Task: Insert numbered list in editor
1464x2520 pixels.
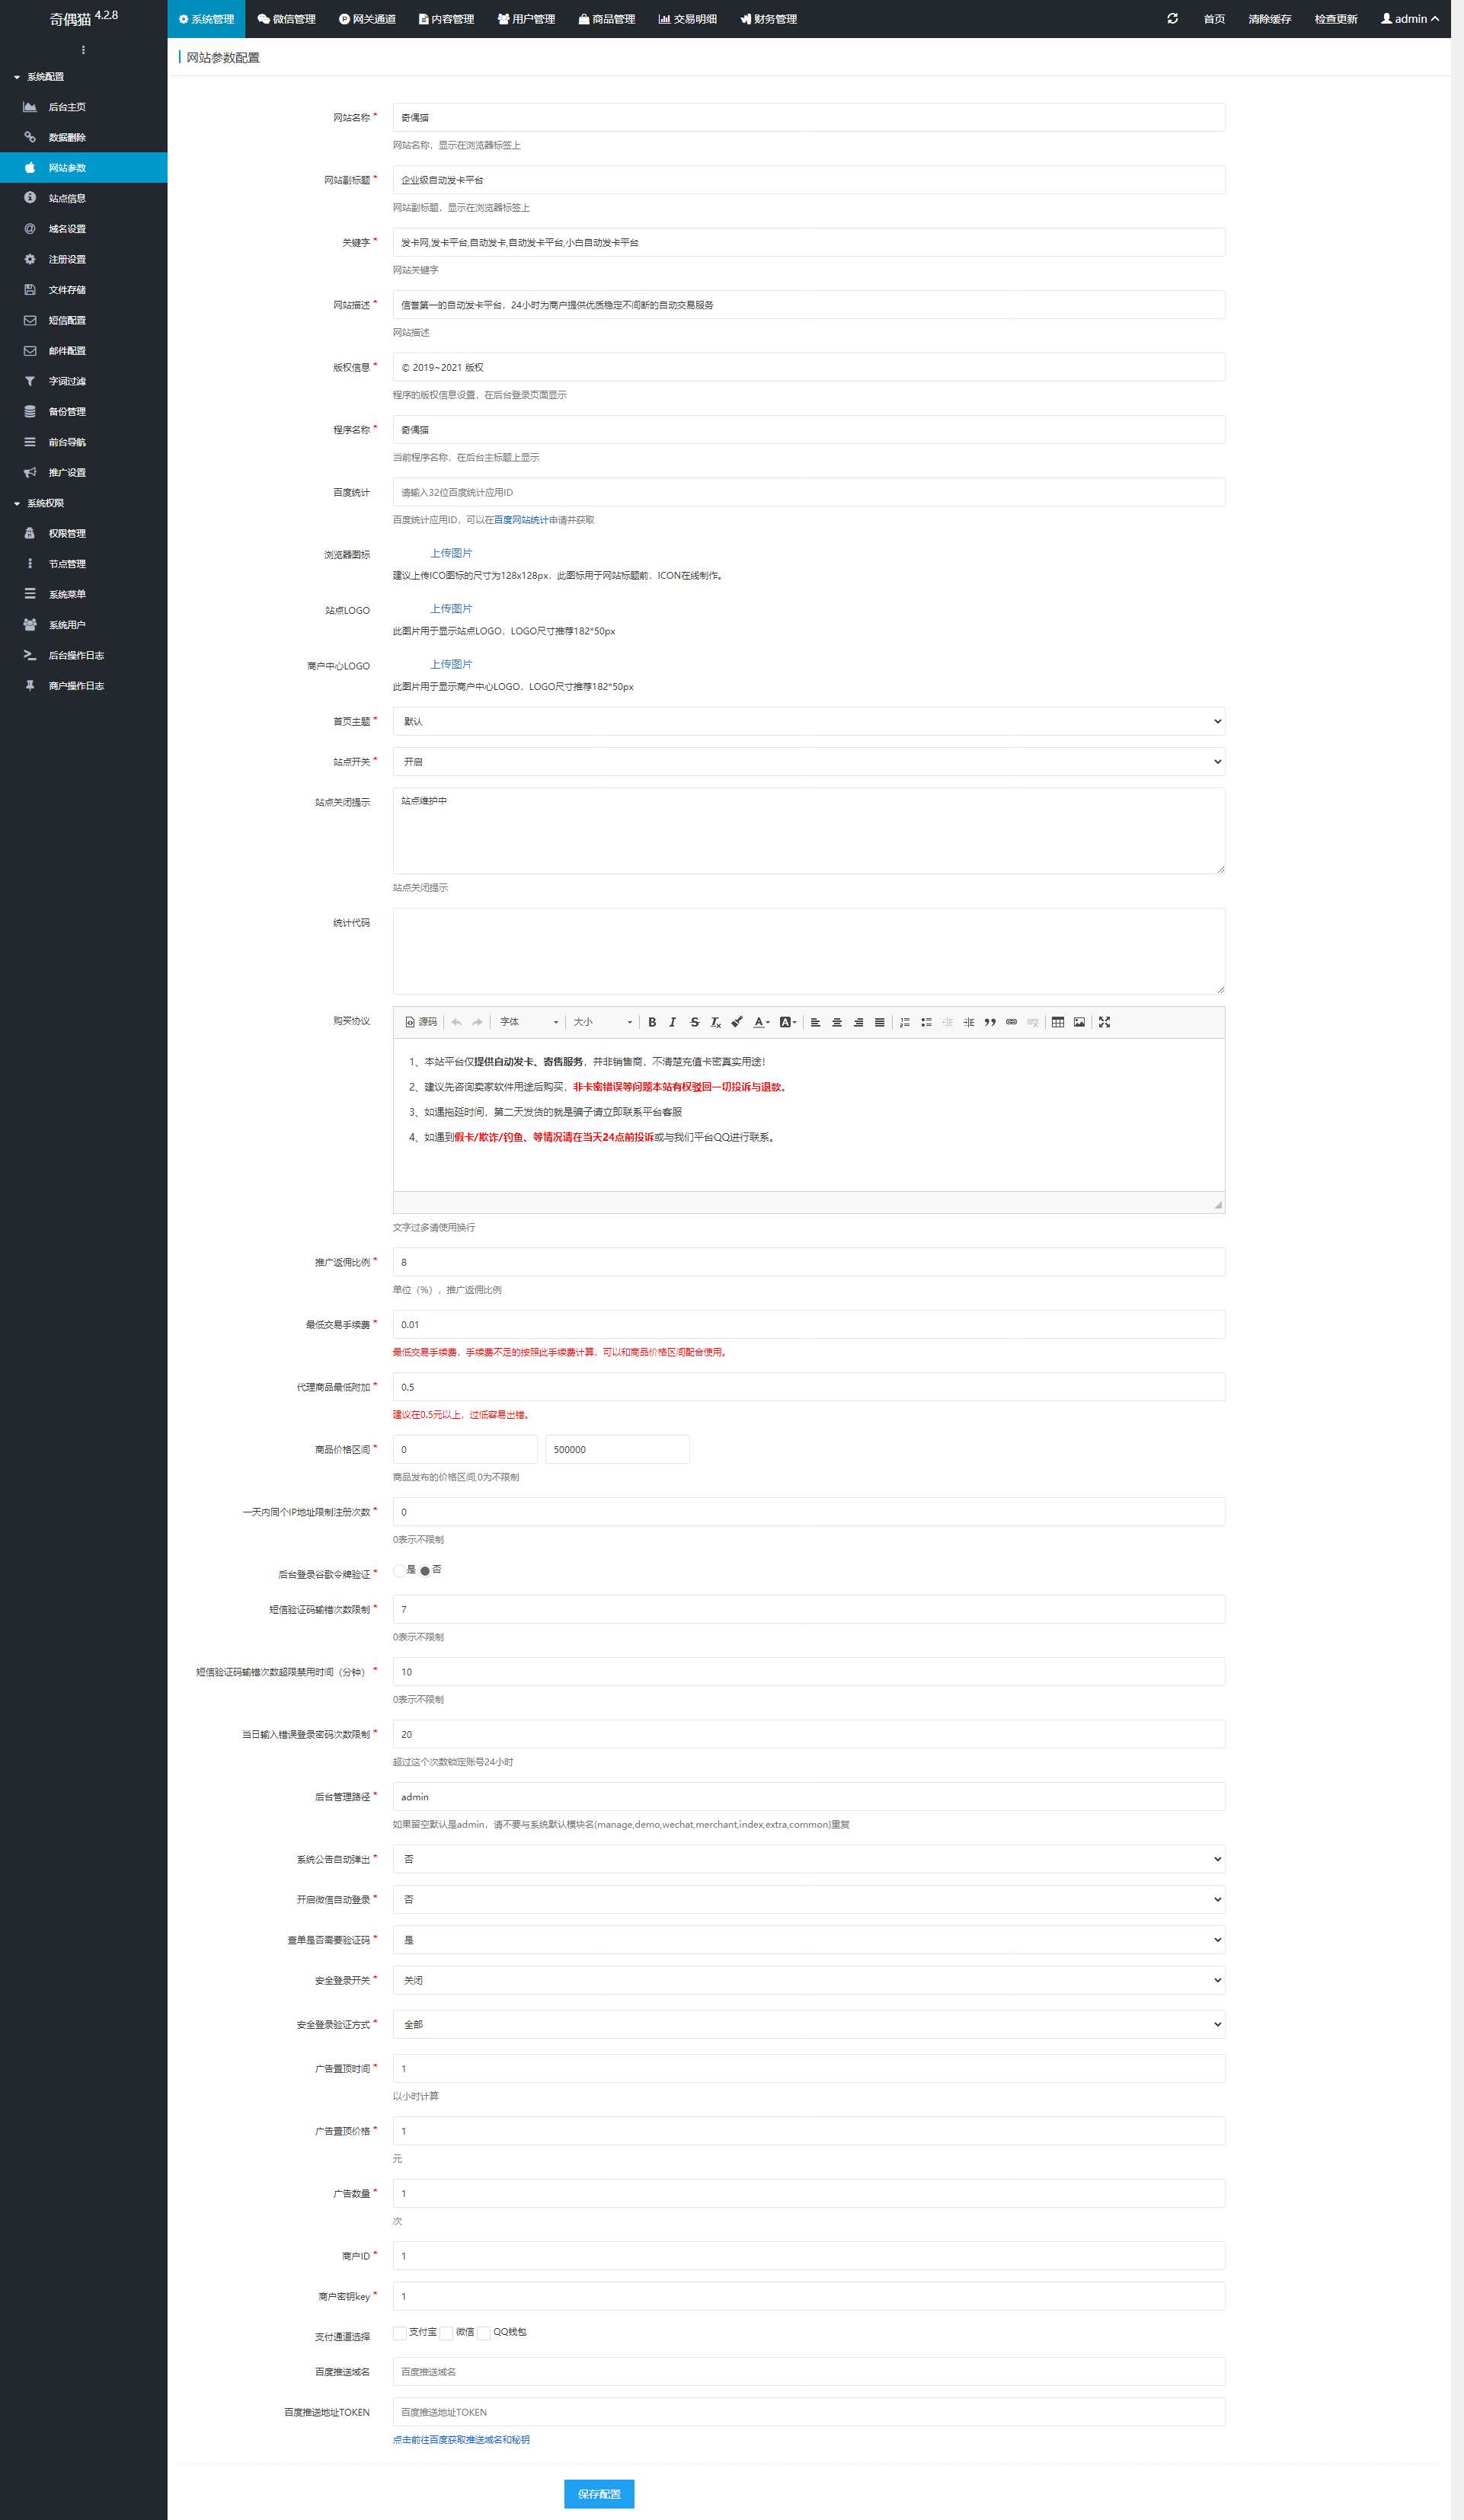Action: coord(905,1022)
